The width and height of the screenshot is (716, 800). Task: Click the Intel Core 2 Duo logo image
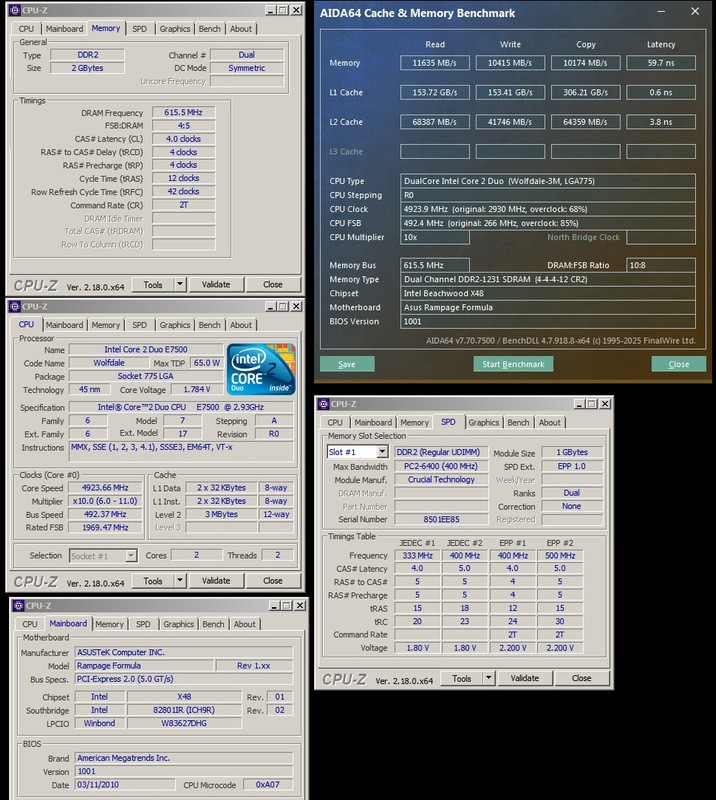click(x=261, y=368)
